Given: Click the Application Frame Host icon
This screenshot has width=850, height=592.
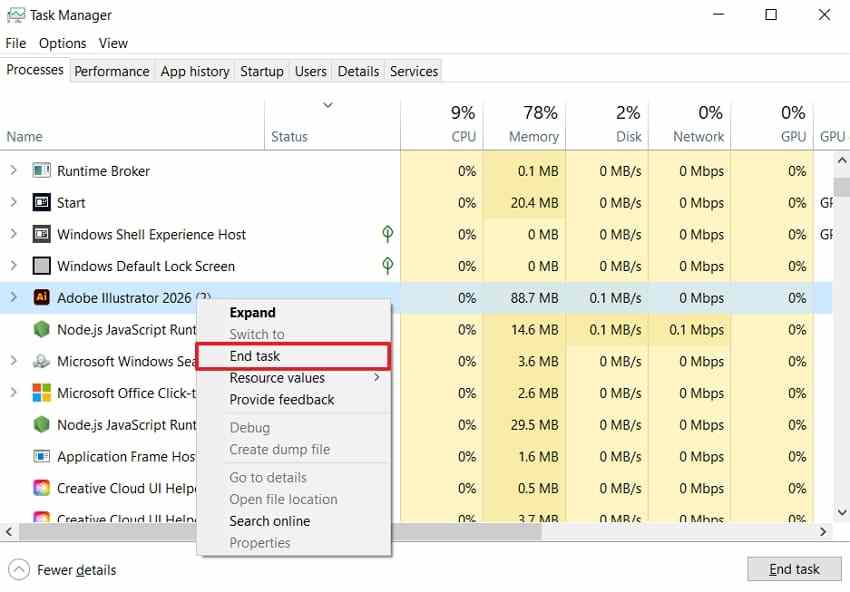Looking at the screenshot, I should 42,456.
